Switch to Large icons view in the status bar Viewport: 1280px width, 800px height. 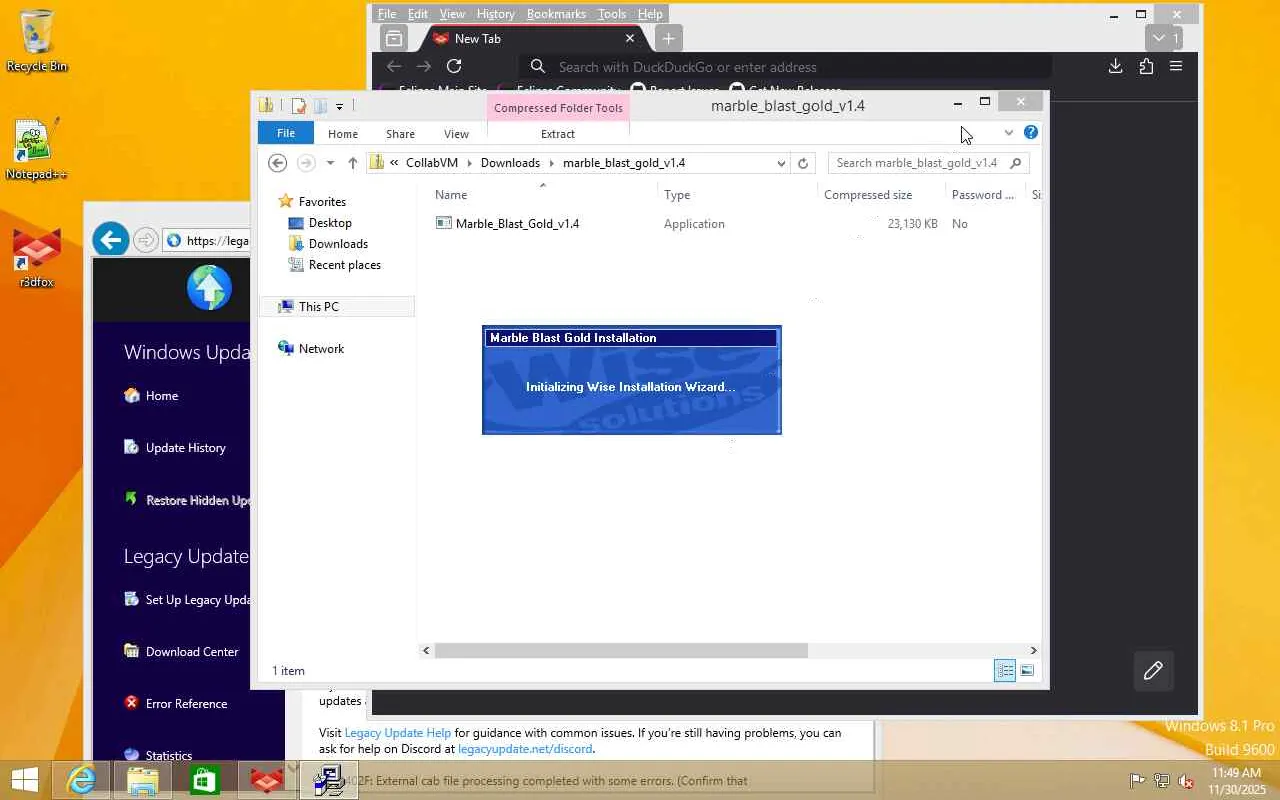[1027, 671]
